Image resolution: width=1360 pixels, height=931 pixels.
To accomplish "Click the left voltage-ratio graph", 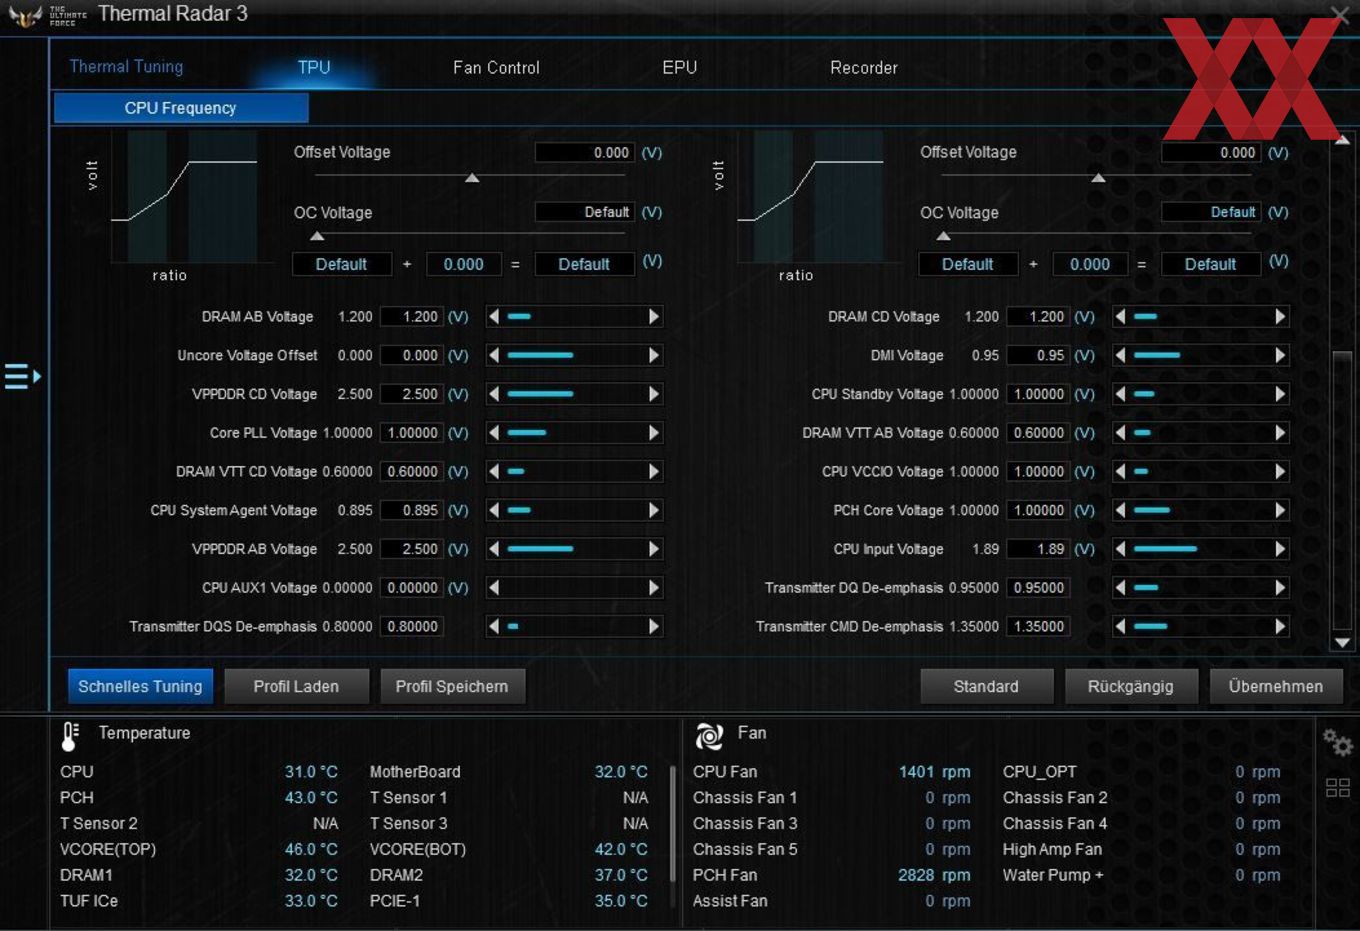I will point(185,197).
